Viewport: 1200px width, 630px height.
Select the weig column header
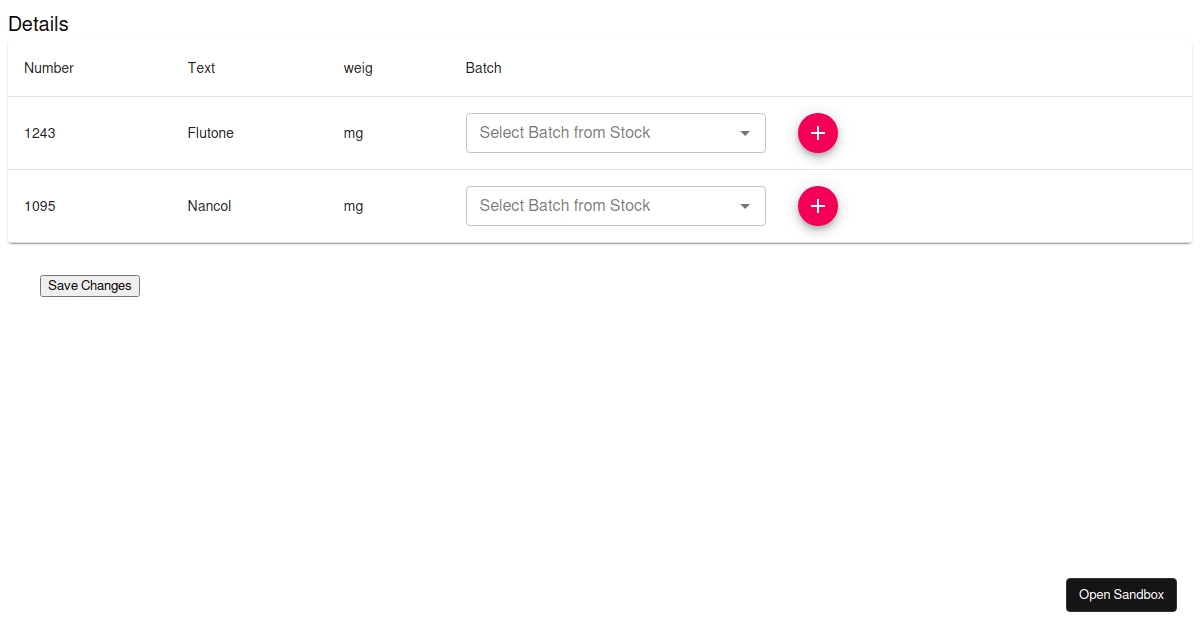[357, 68]
